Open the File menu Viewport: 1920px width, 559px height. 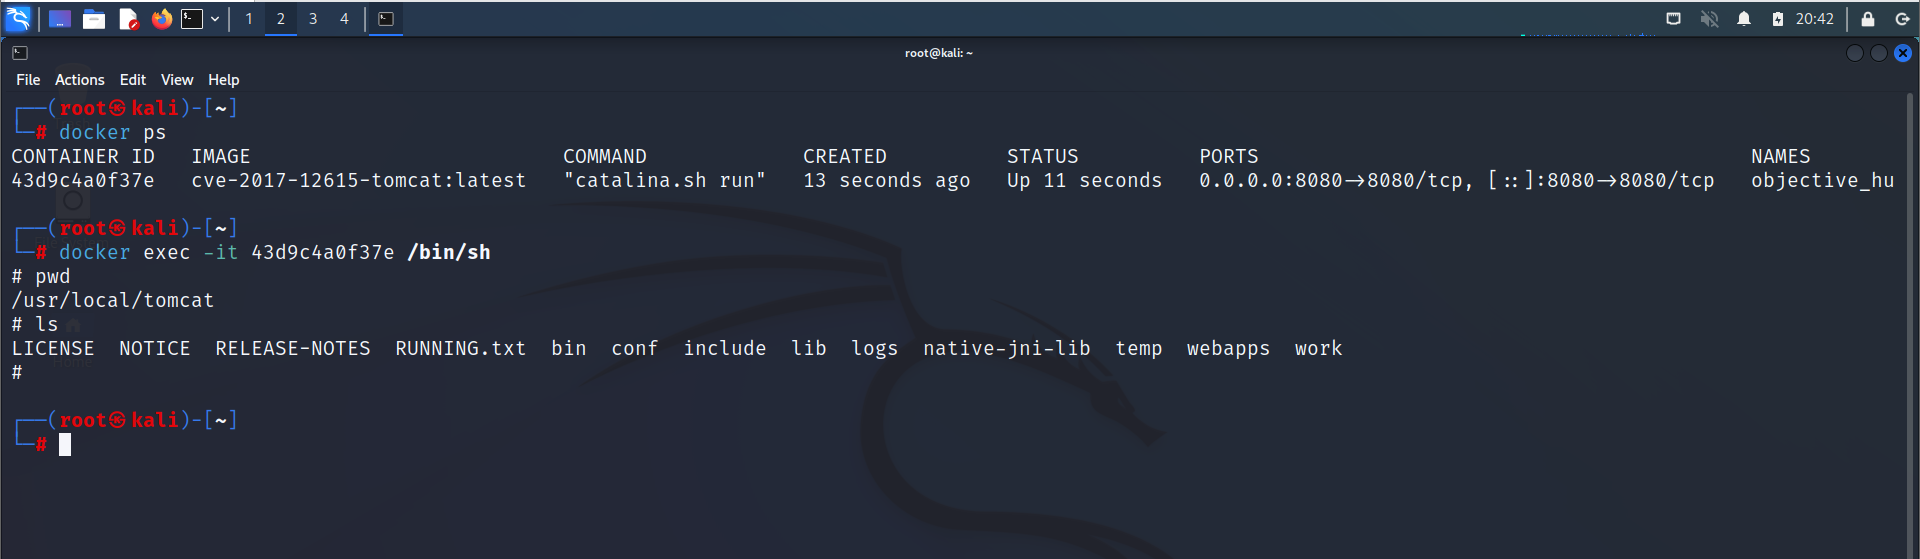[28, 80]
